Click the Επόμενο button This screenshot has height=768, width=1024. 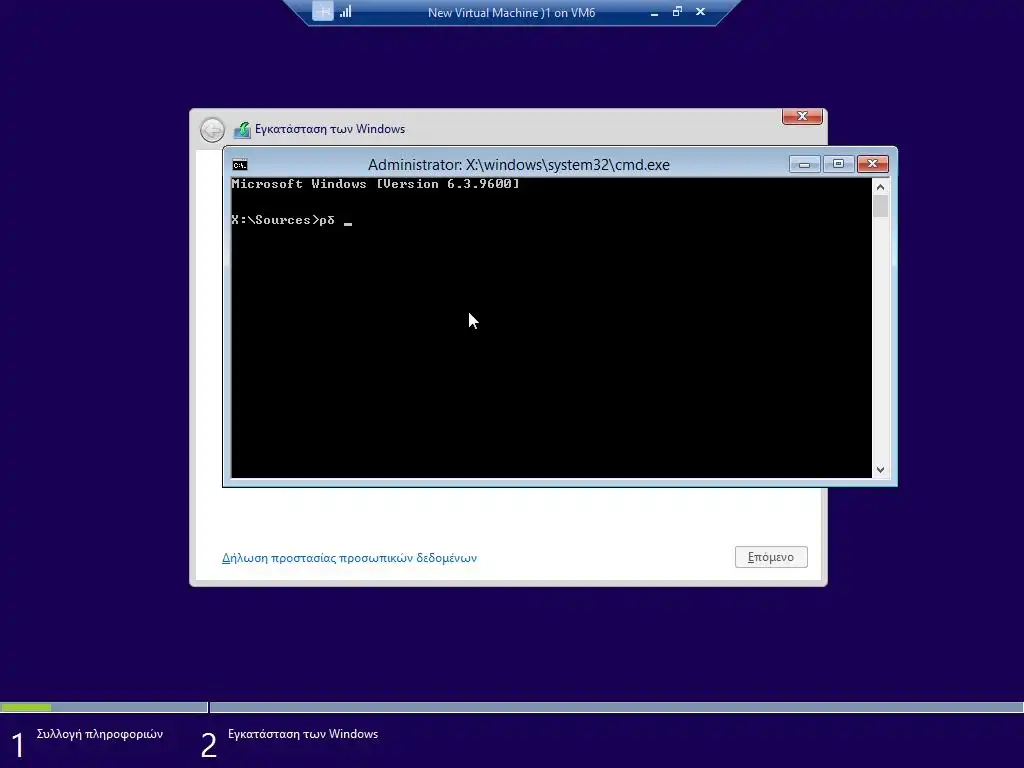771,557
